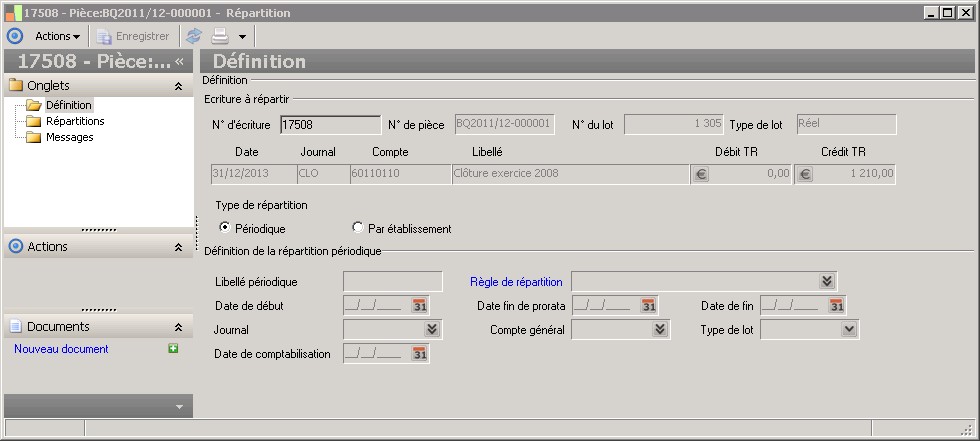Viewport: 980px width, 441px height.
Task: Open the Actions menu
Action: pos(57,36)
